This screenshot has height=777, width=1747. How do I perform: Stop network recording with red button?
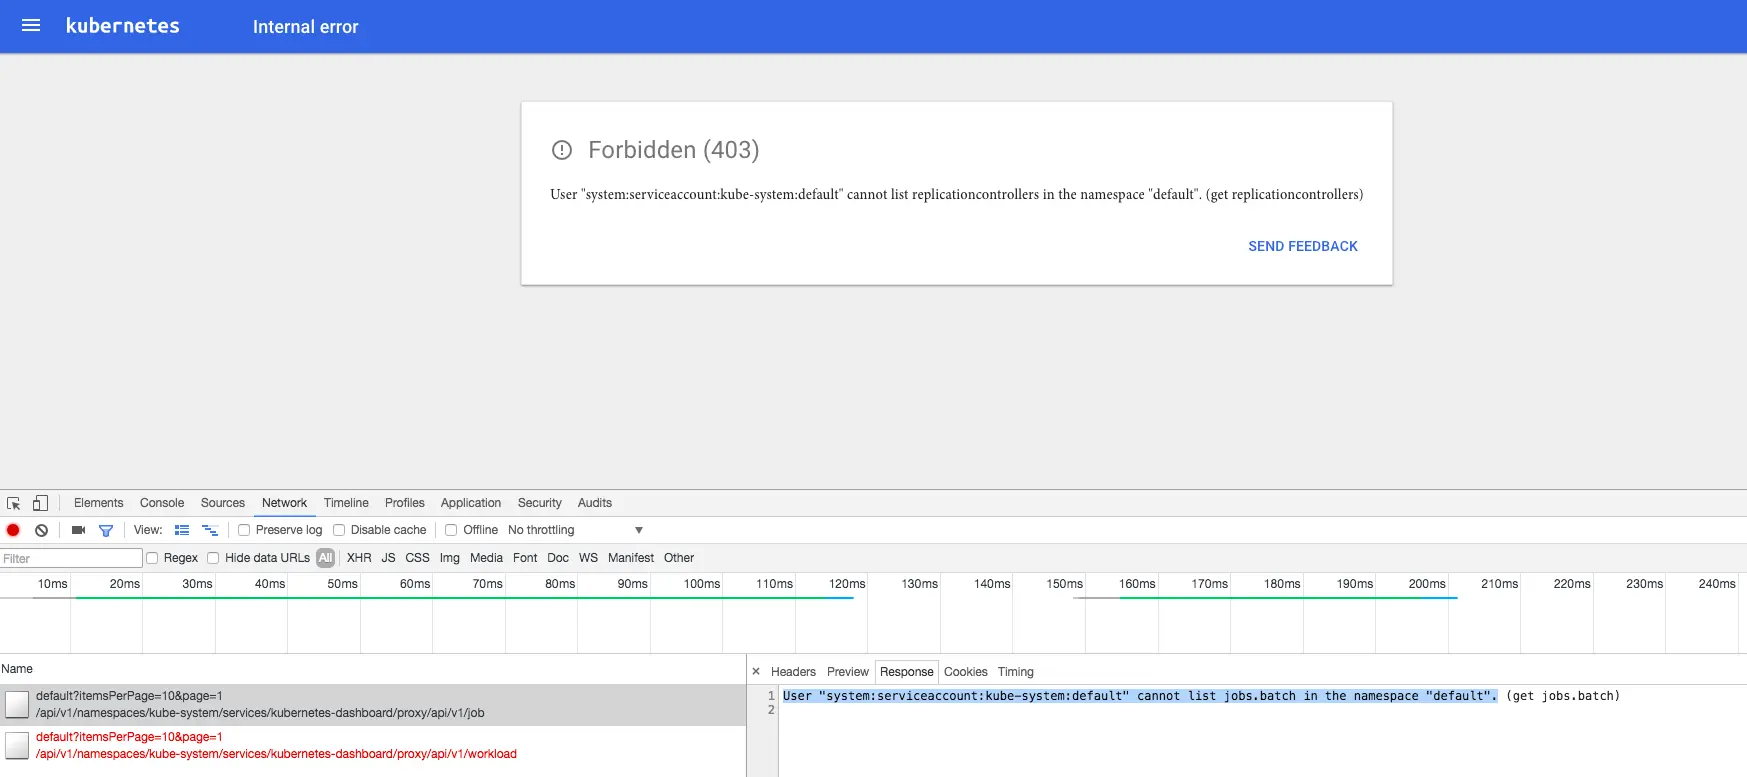[x=13, y=530]
